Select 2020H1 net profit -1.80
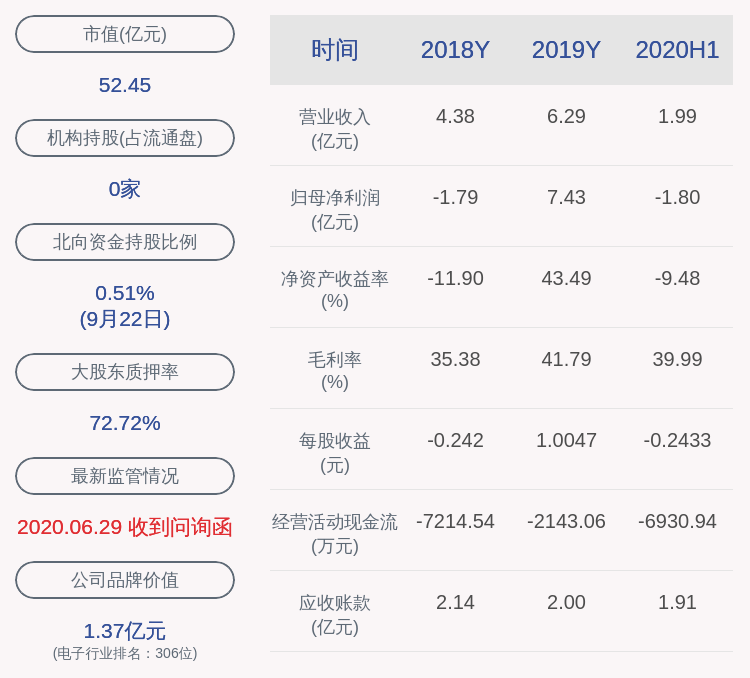The image size is (750, 678). 677,198
